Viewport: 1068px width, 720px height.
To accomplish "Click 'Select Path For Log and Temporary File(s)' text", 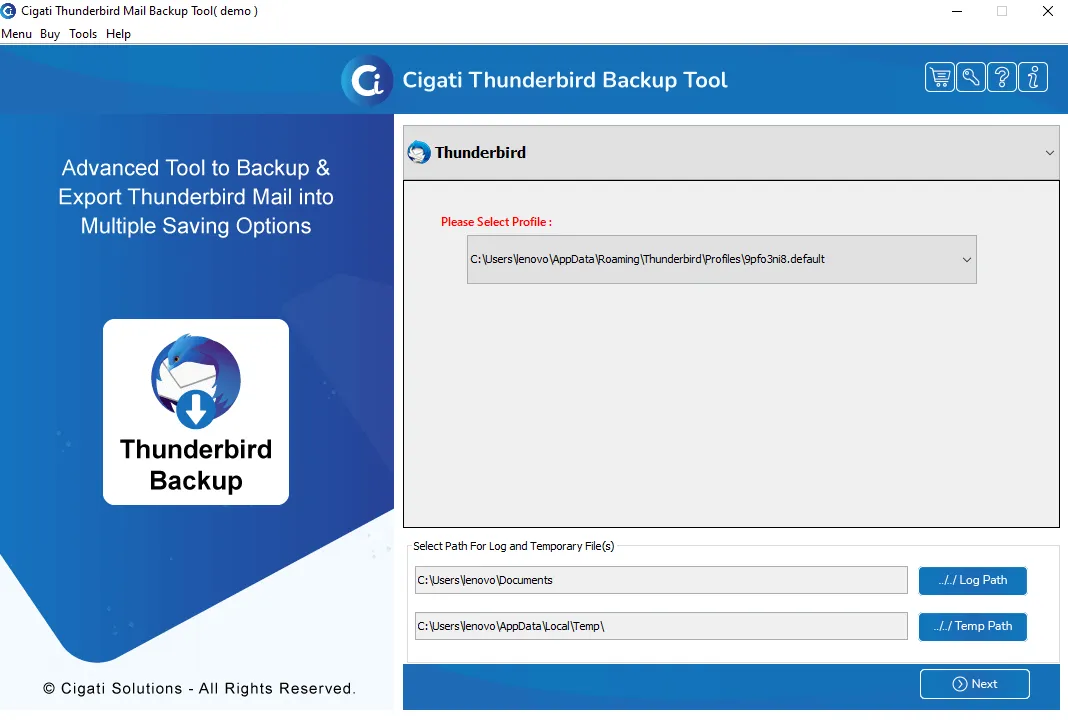I will [514, 546].
